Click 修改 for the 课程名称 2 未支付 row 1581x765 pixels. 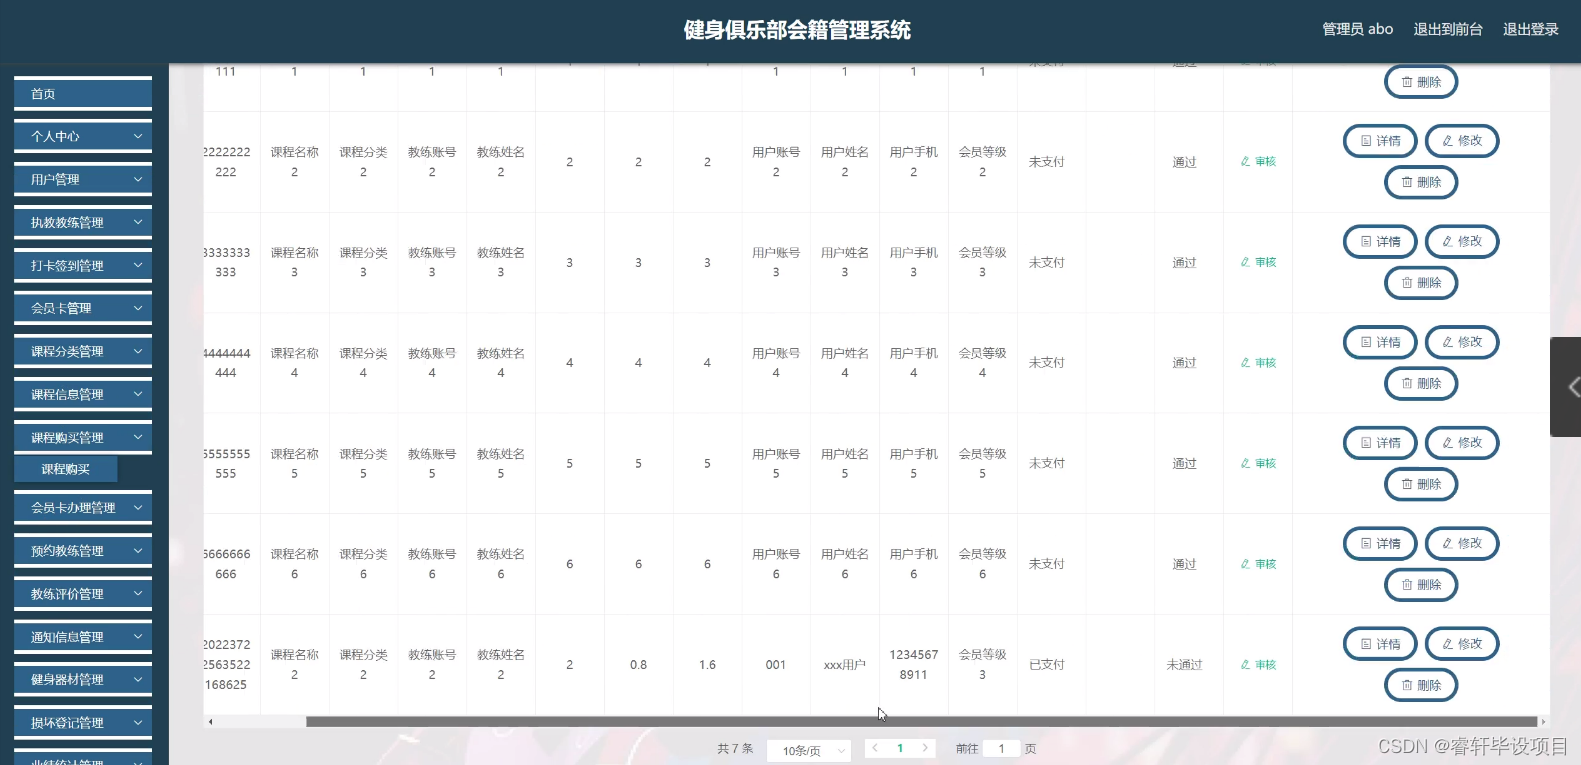point(1462,141)
